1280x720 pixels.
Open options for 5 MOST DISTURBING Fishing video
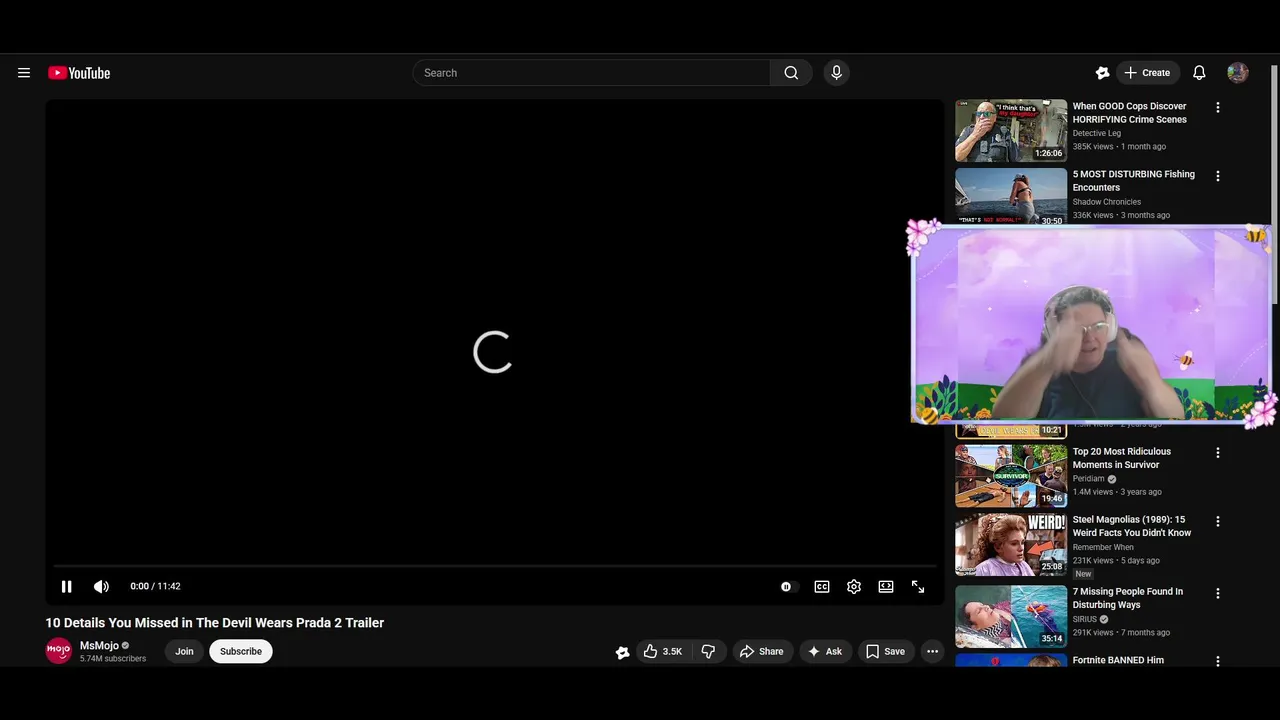[1218, 176]
